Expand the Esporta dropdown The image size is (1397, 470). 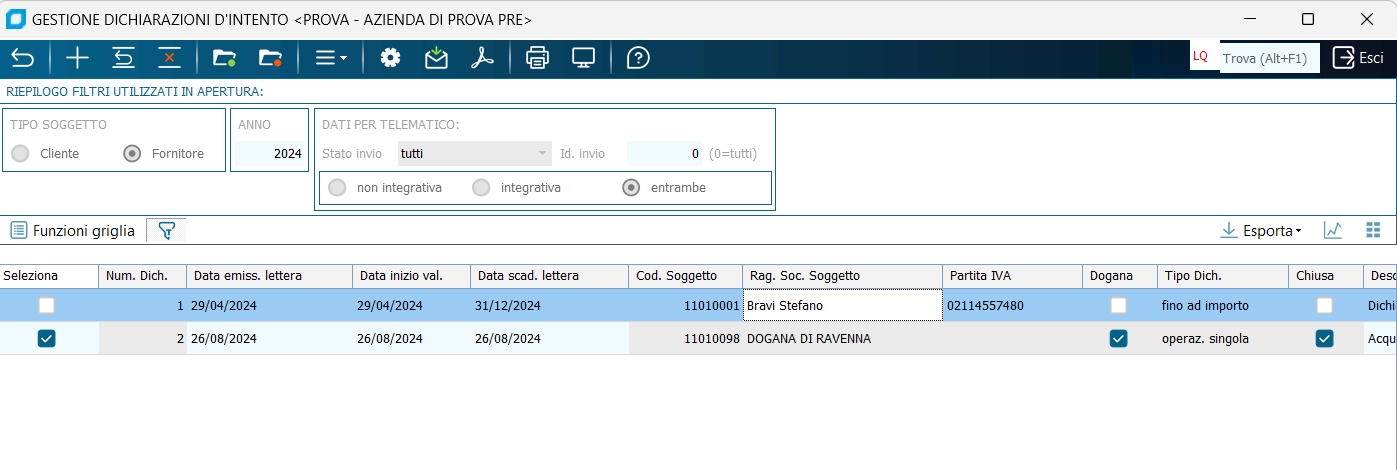pos(1261,230)
